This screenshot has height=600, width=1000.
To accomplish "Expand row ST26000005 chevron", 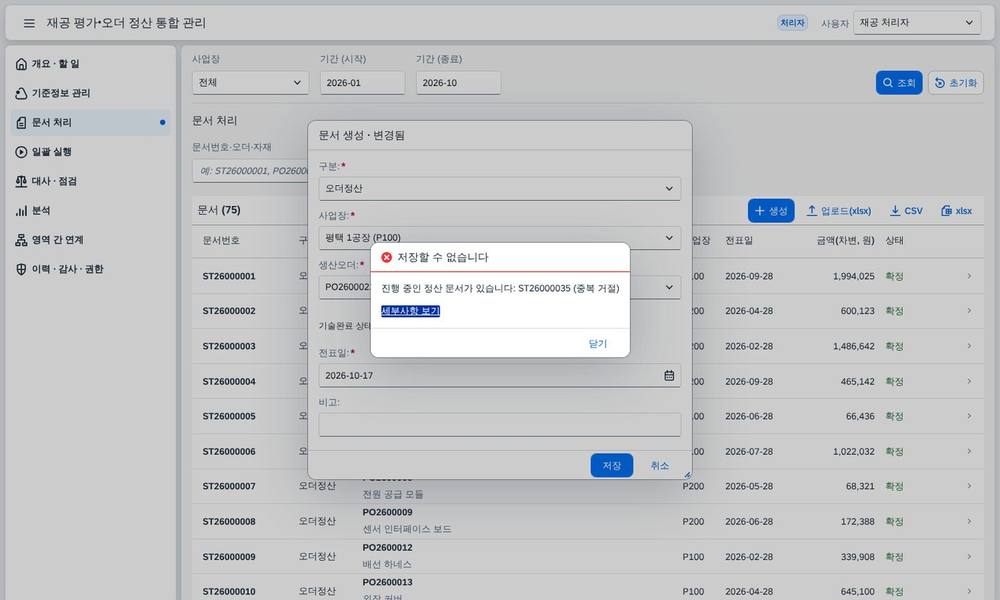I will pos(969,416).
